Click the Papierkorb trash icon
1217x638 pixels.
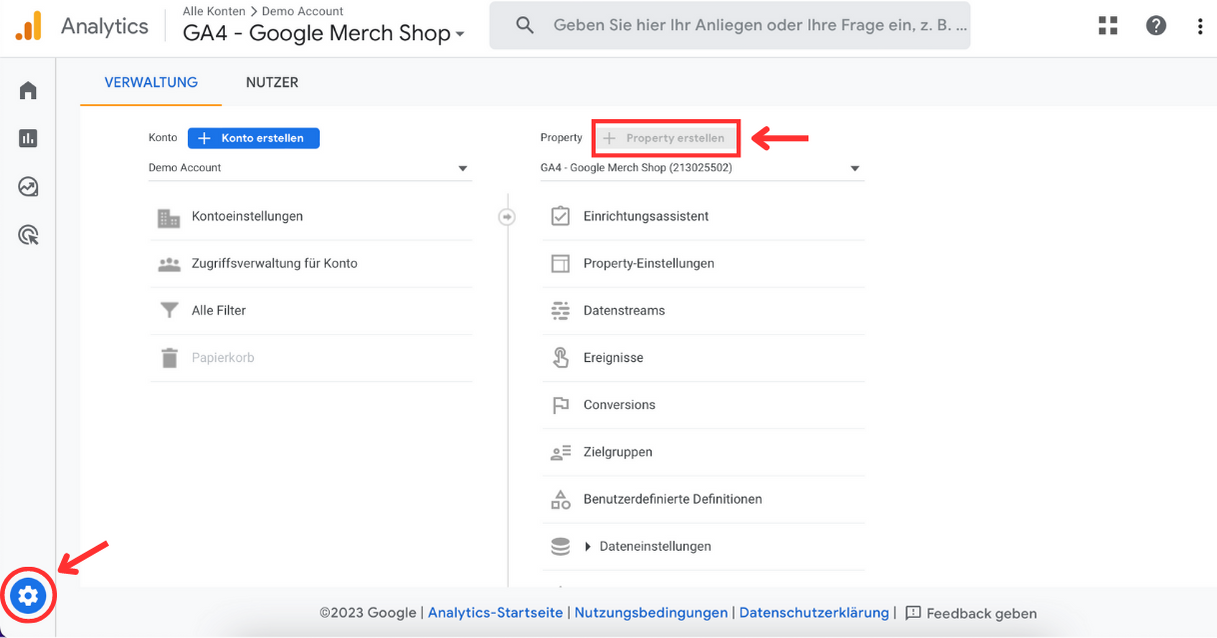169,358
